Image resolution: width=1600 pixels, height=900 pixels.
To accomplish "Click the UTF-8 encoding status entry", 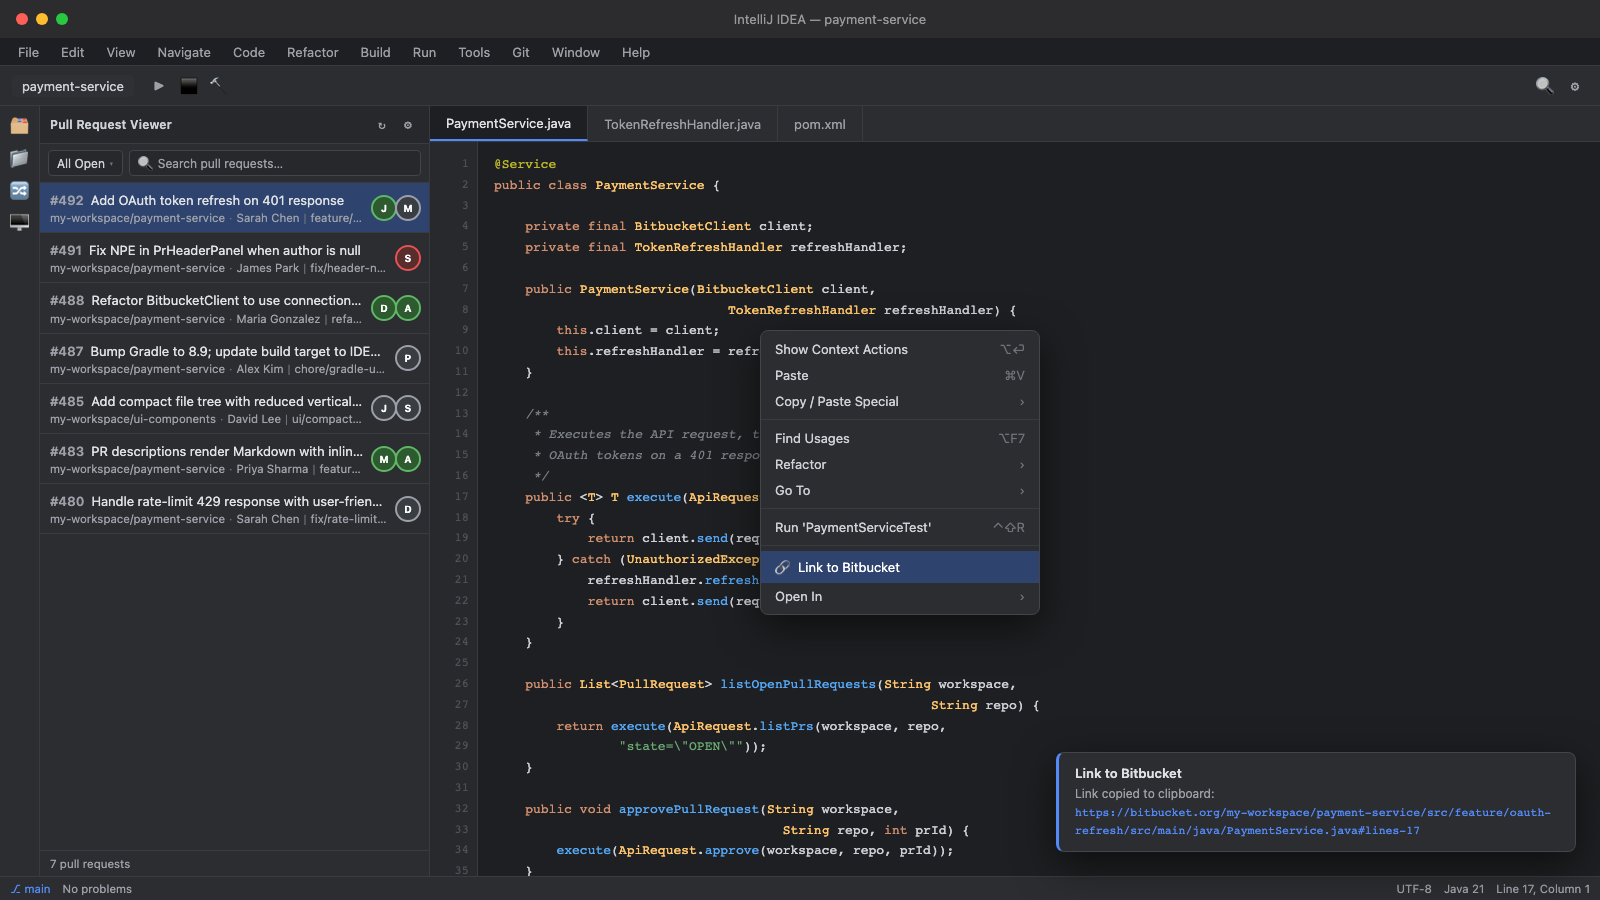I will click(1414, 889).
